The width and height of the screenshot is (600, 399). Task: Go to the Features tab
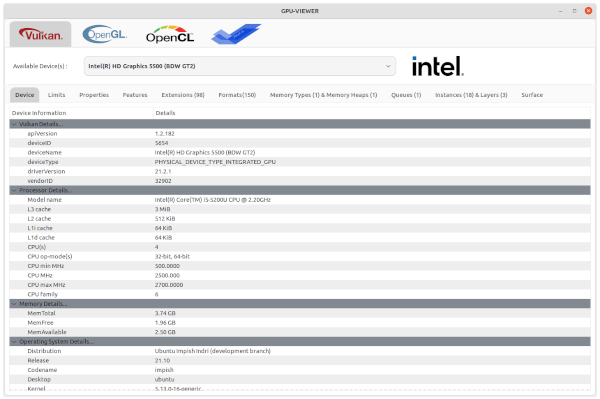click(135, 95)
